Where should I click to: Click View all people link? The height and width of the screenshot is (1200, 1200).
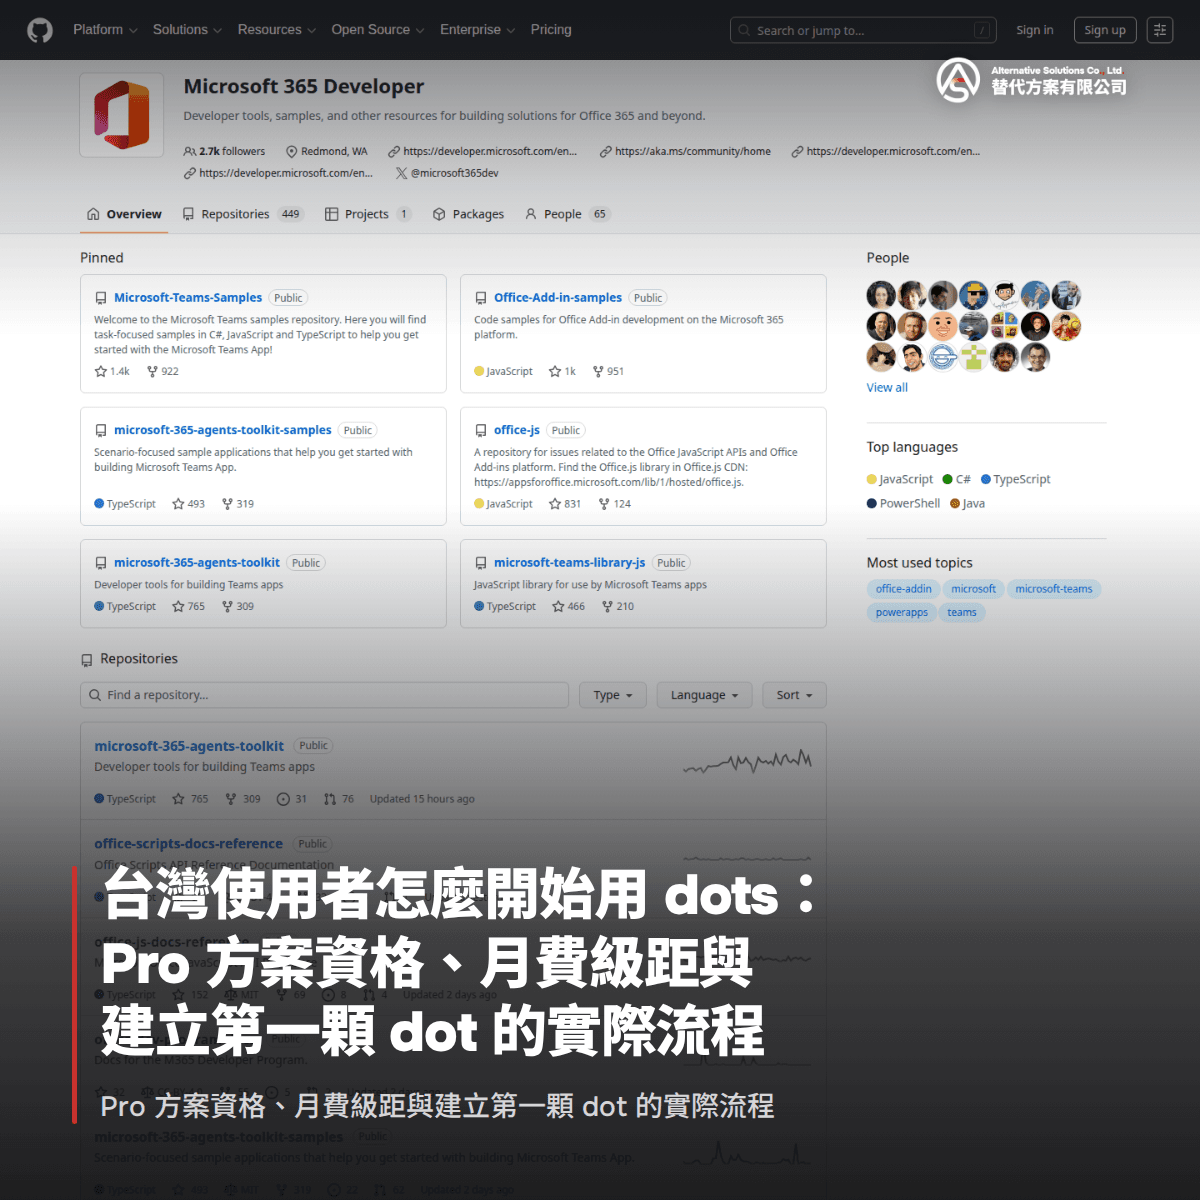[x=887, y=388]
